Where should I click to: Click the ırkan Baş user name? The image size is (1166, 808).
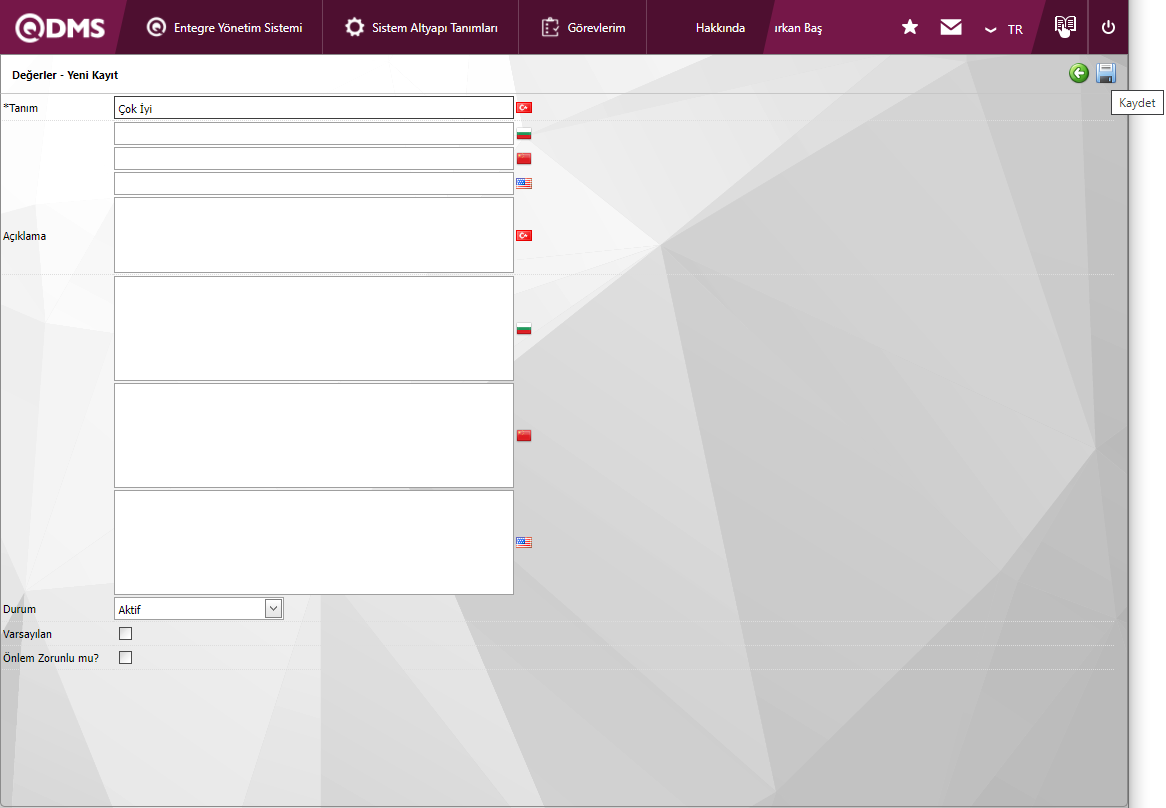point(798,28)
